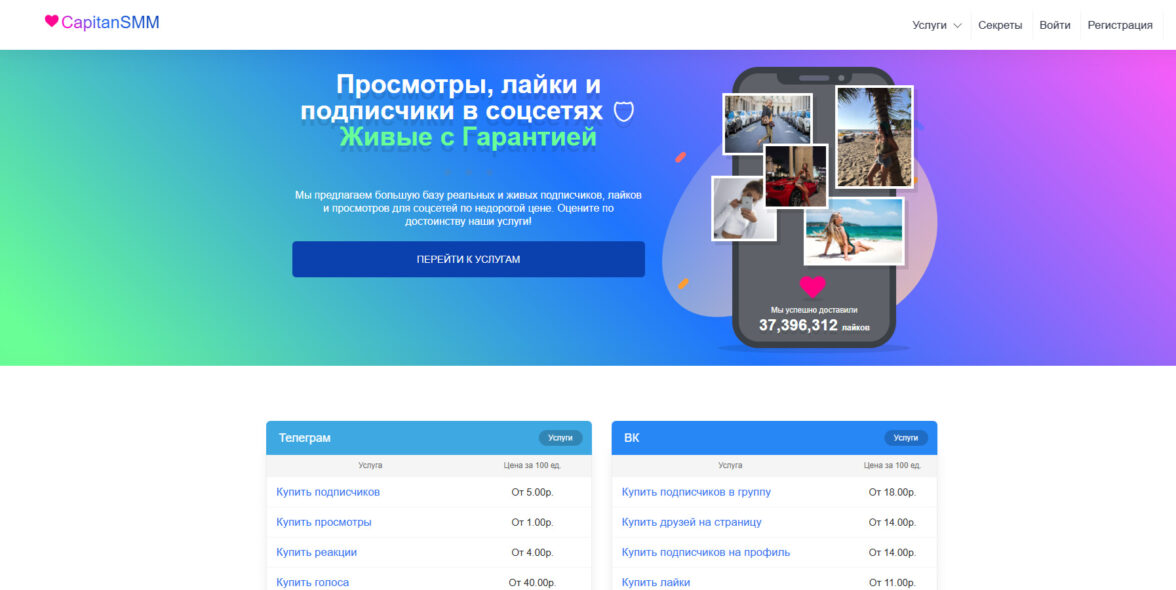Open Купить реакции link
This screenshot has width=1176, height=590.
tap(316, 553)
